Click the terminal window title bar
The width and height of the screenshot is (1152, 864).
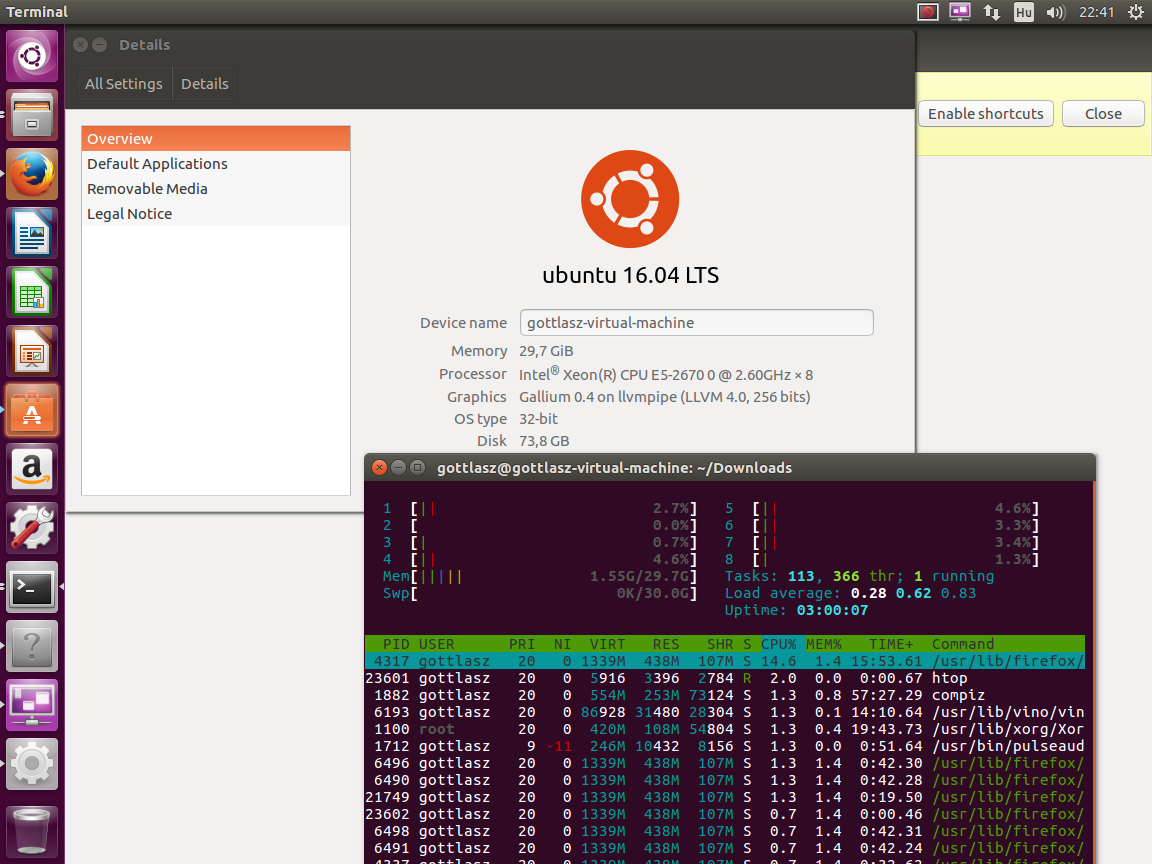click(730, 468)
